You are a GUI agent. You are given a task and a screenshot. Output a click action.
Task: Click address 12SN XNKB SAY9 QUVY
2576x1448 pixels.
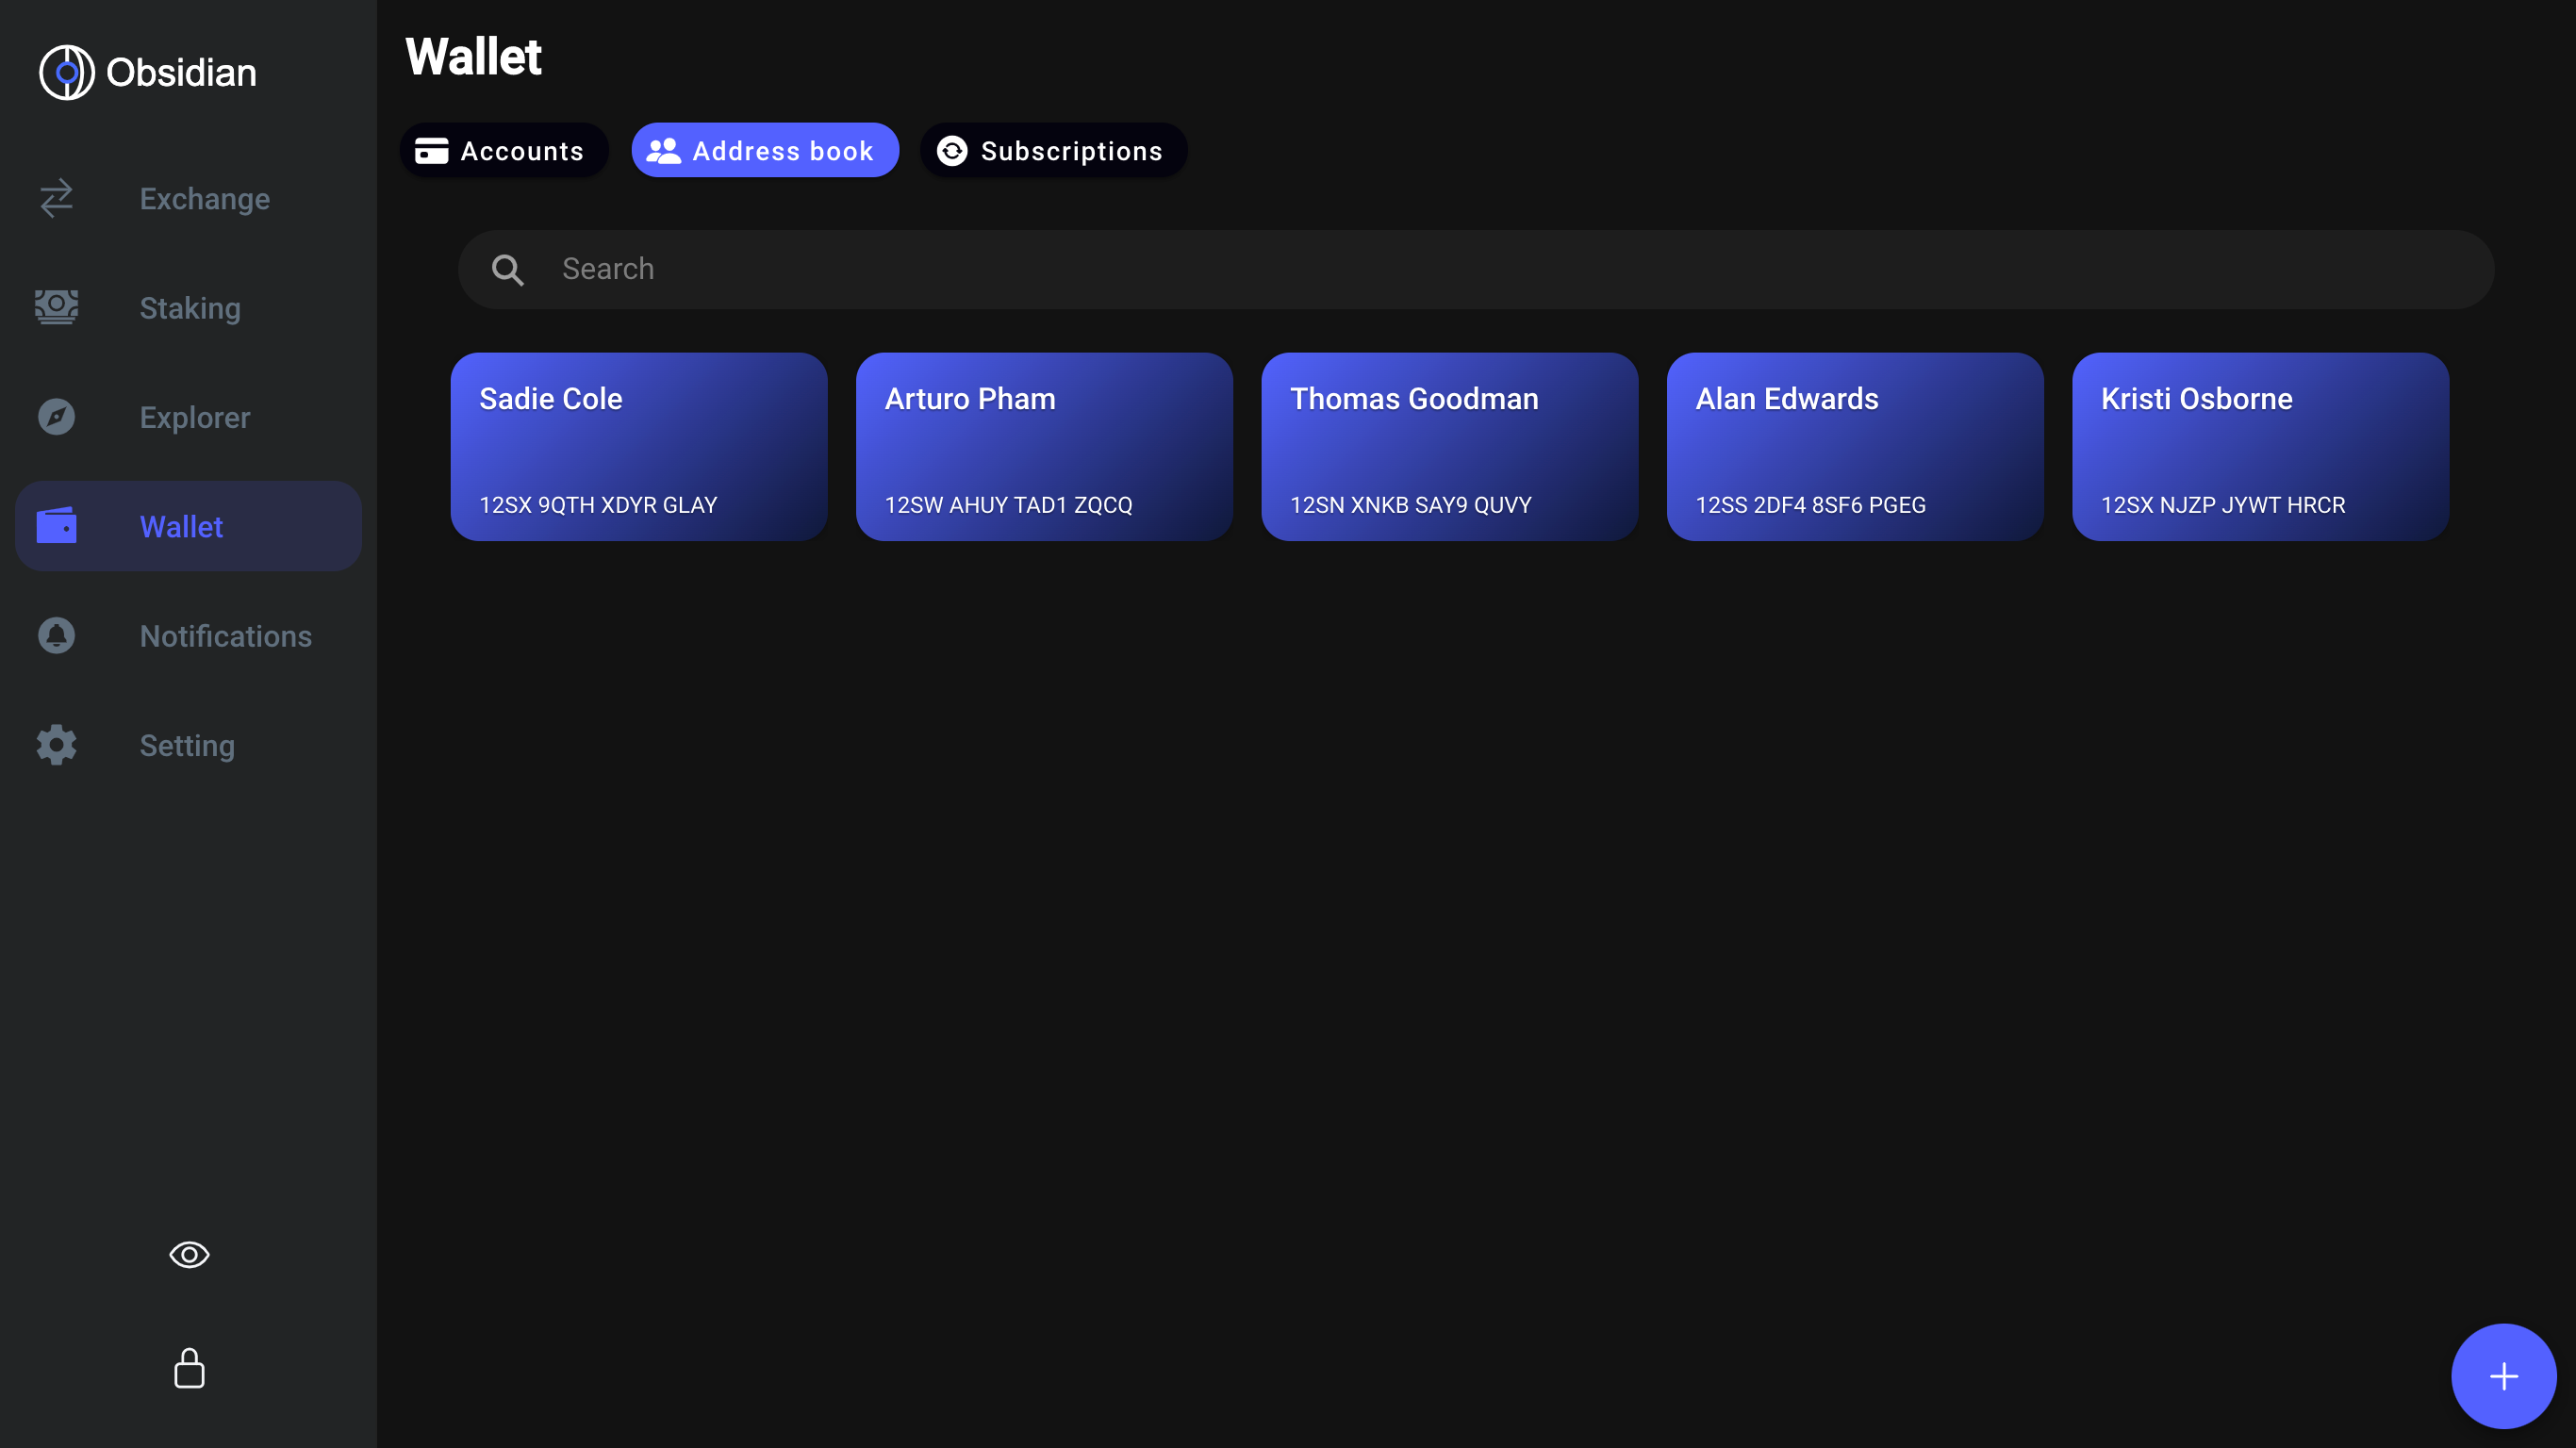[1410, 505]
